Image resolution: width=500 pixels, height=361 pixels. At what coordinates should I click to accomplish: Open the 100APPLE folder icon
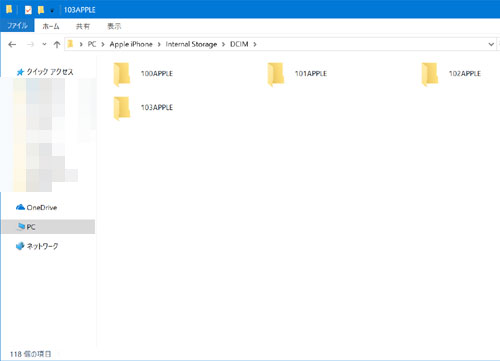122,74
